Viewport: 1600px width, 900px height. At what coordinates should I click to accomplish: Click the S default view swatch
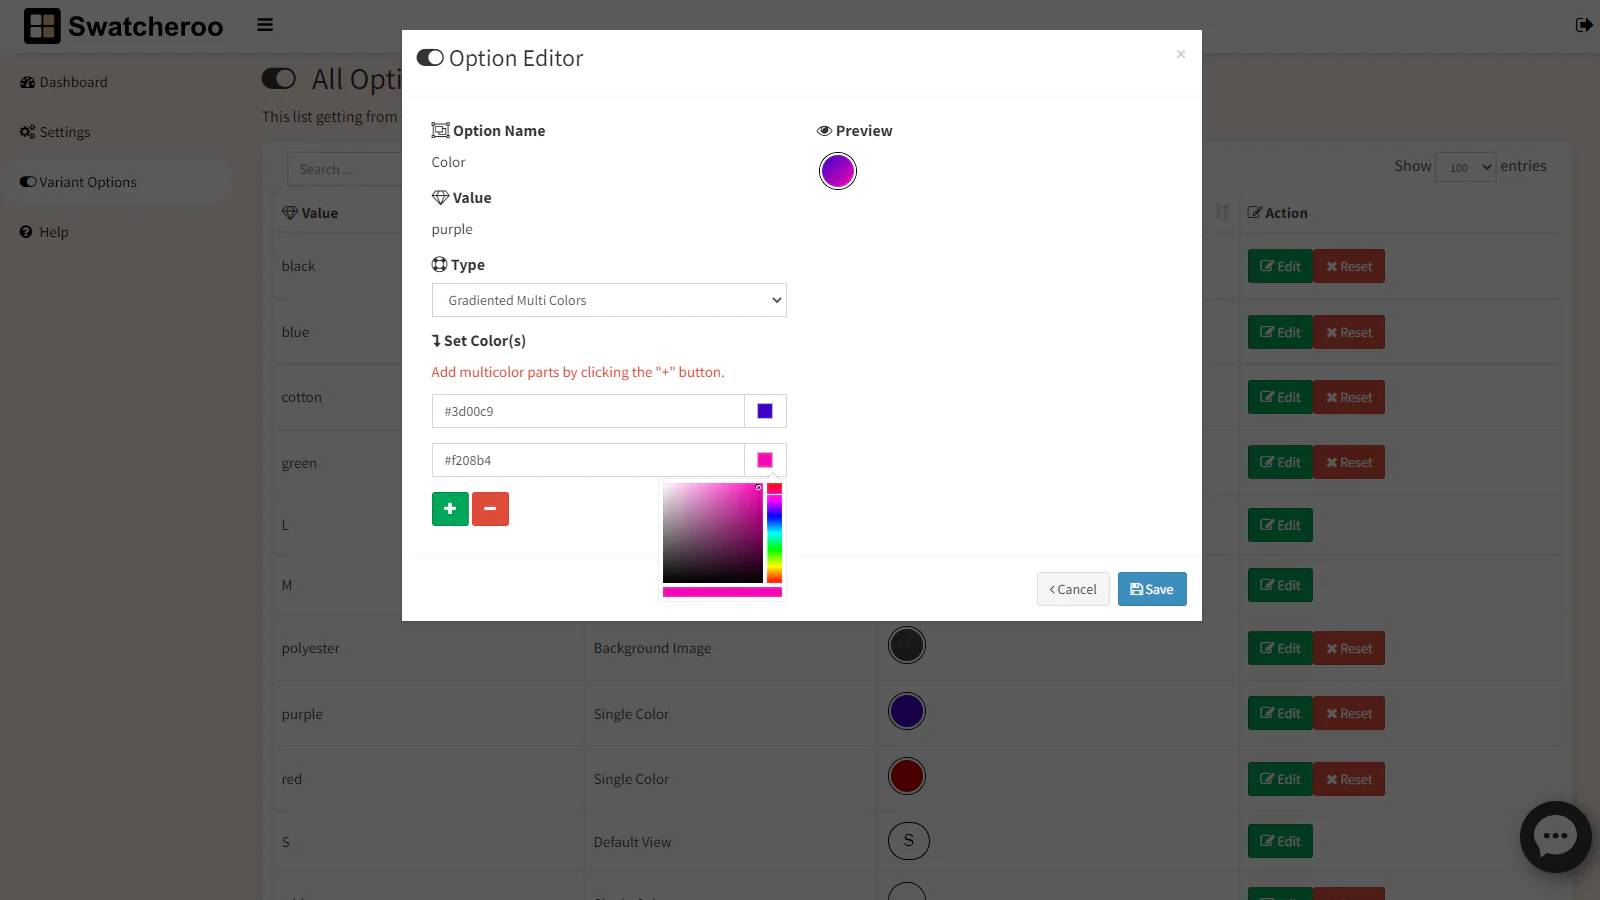coord(909,840)
